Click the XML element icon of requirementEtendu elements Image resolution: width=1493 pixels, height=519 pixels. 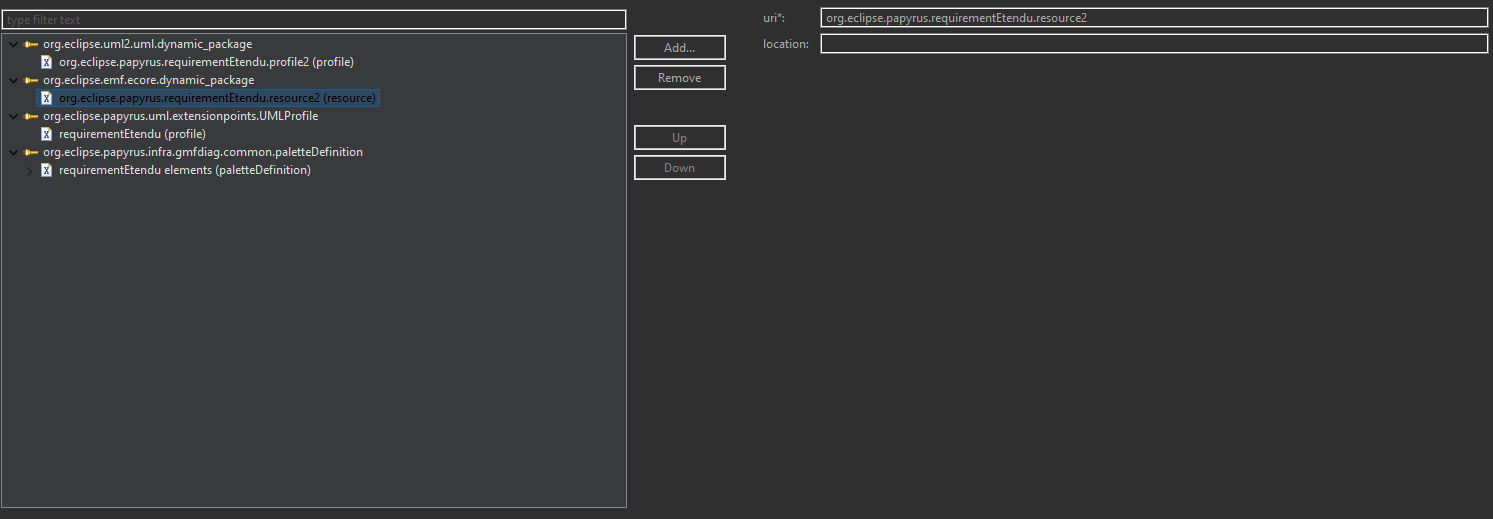pos(46,170)
